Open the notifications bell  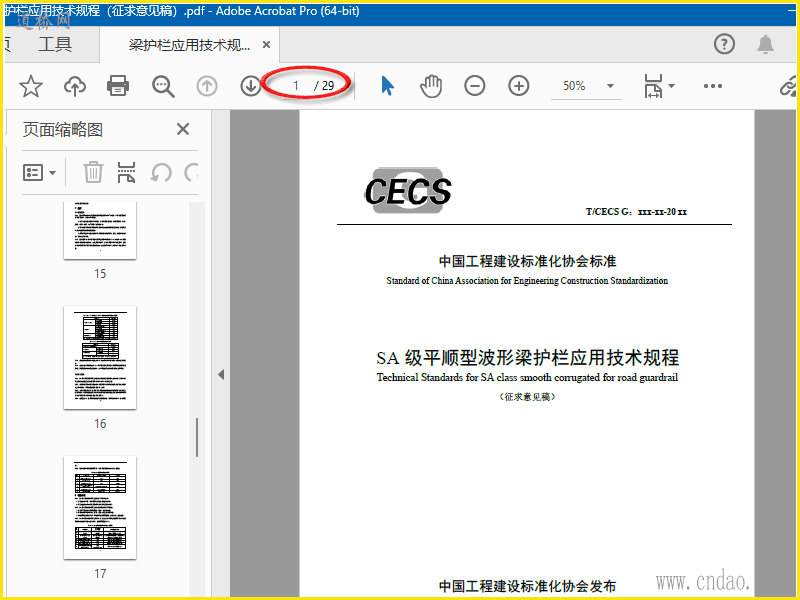tap(765, 44)
